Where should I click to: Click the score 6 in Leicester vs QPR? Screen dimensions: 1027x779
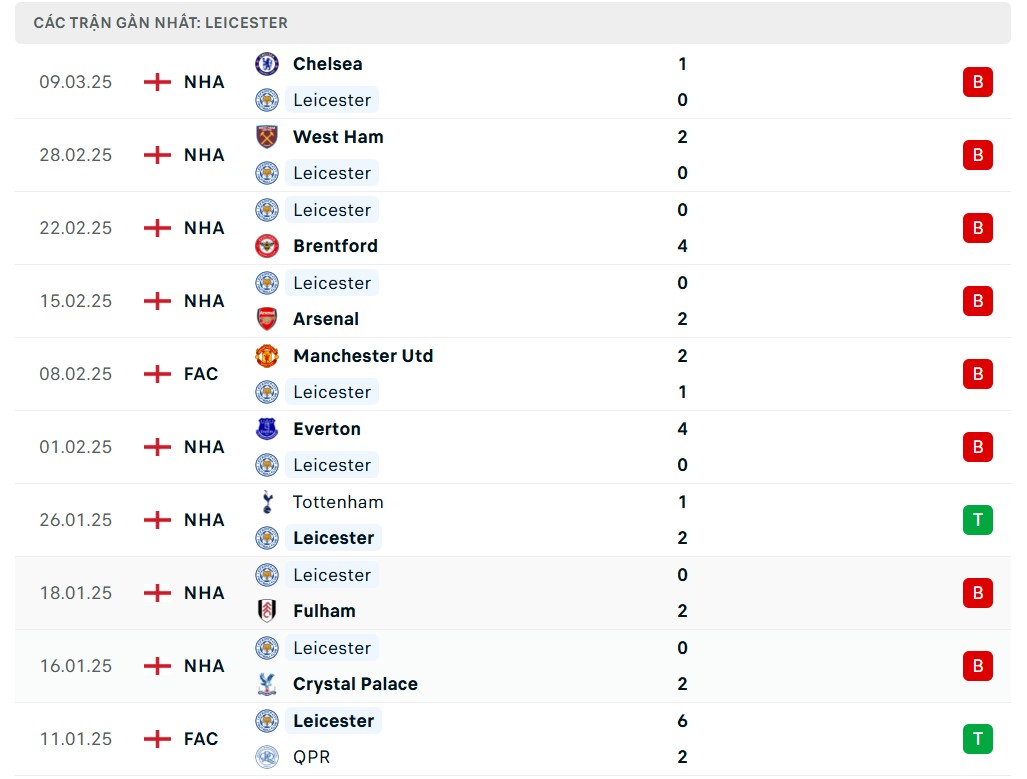(682, 721)
